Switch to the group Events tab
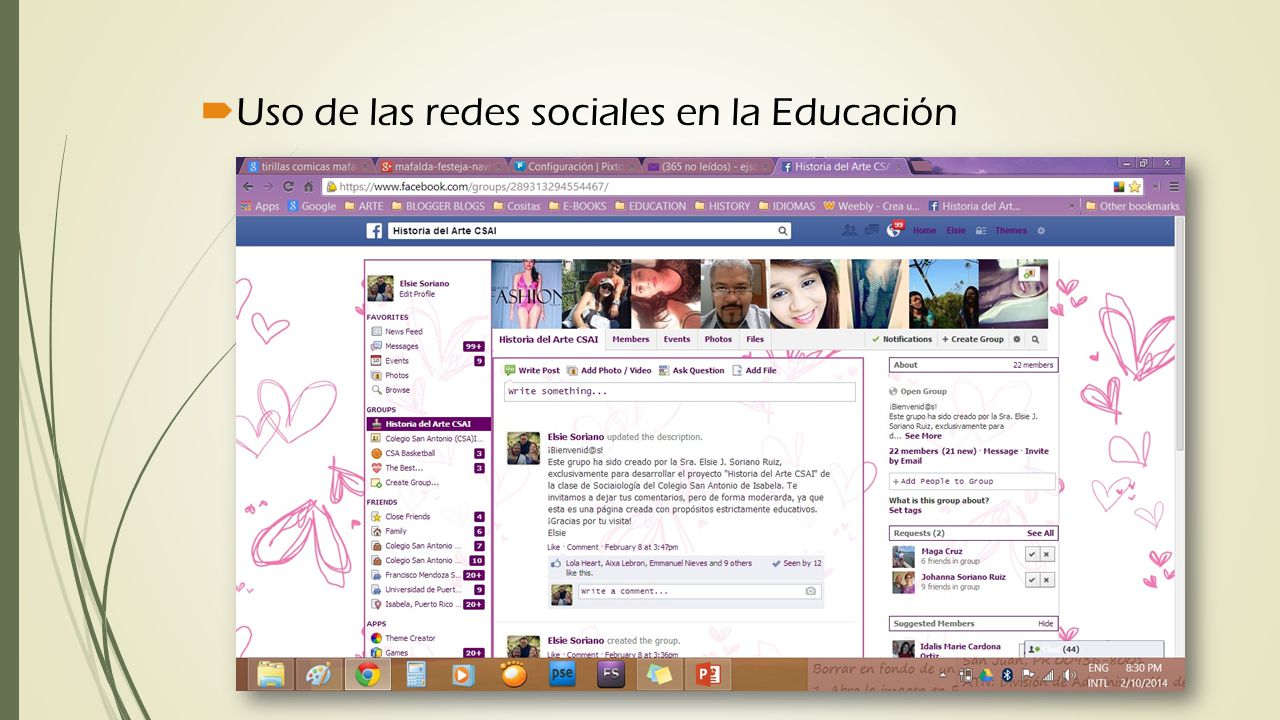Image resolution: width=1280 pixels, height=720 pixels. pos(677,339)
